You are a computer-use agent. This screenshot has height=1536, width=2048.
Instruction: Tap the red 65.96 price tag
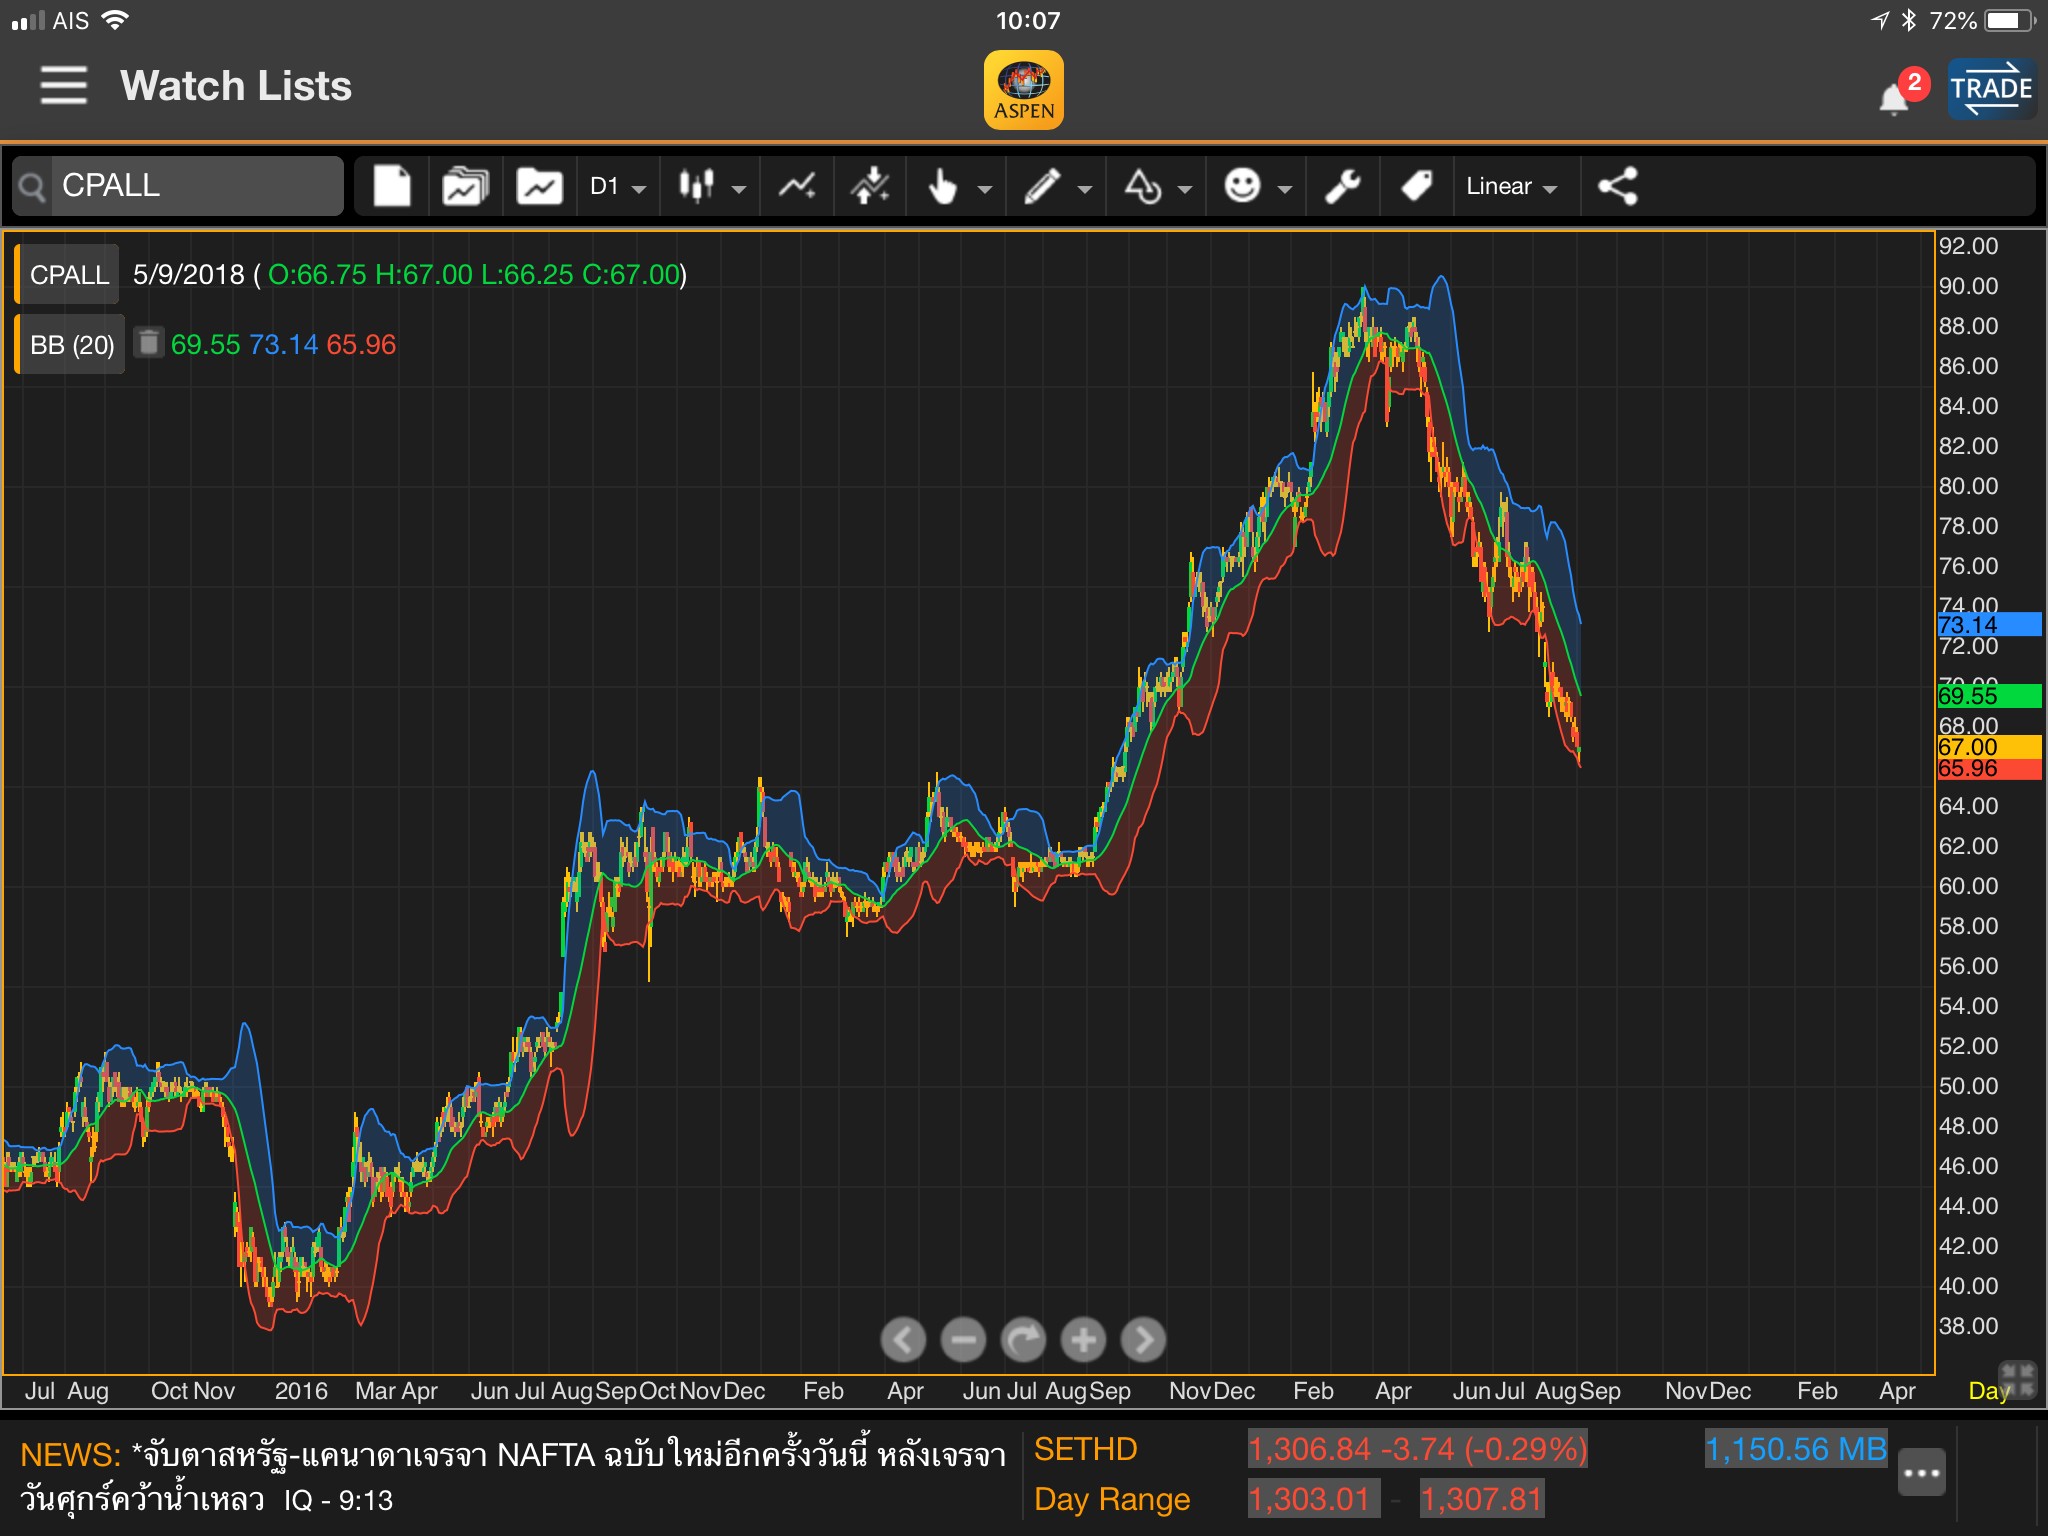[x=1989, y=769]
